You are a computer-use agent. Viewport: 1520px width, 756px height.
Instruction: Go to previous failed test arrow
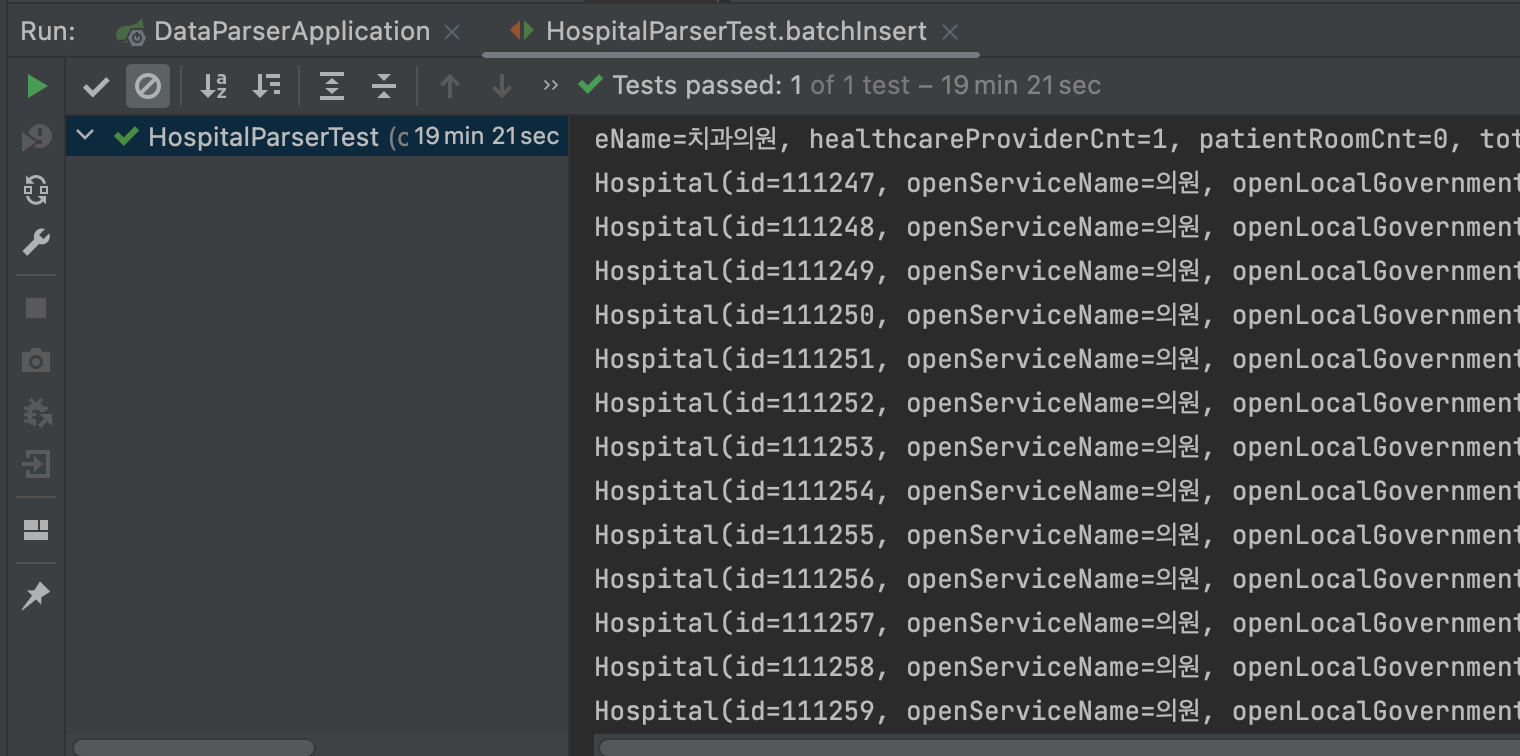[450, 86]
